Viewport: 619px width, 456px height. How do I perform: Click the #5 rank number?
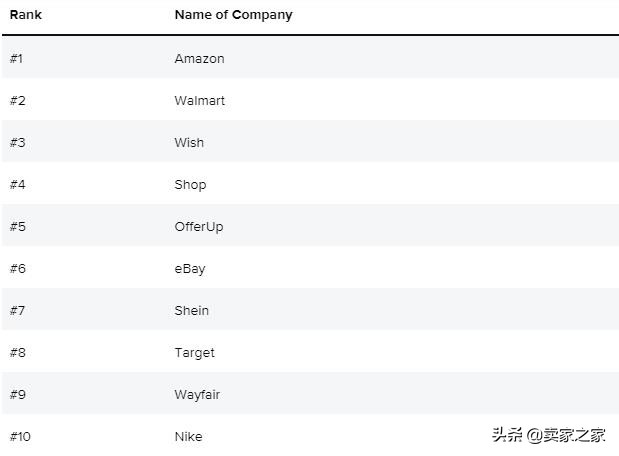coord(17,226)
